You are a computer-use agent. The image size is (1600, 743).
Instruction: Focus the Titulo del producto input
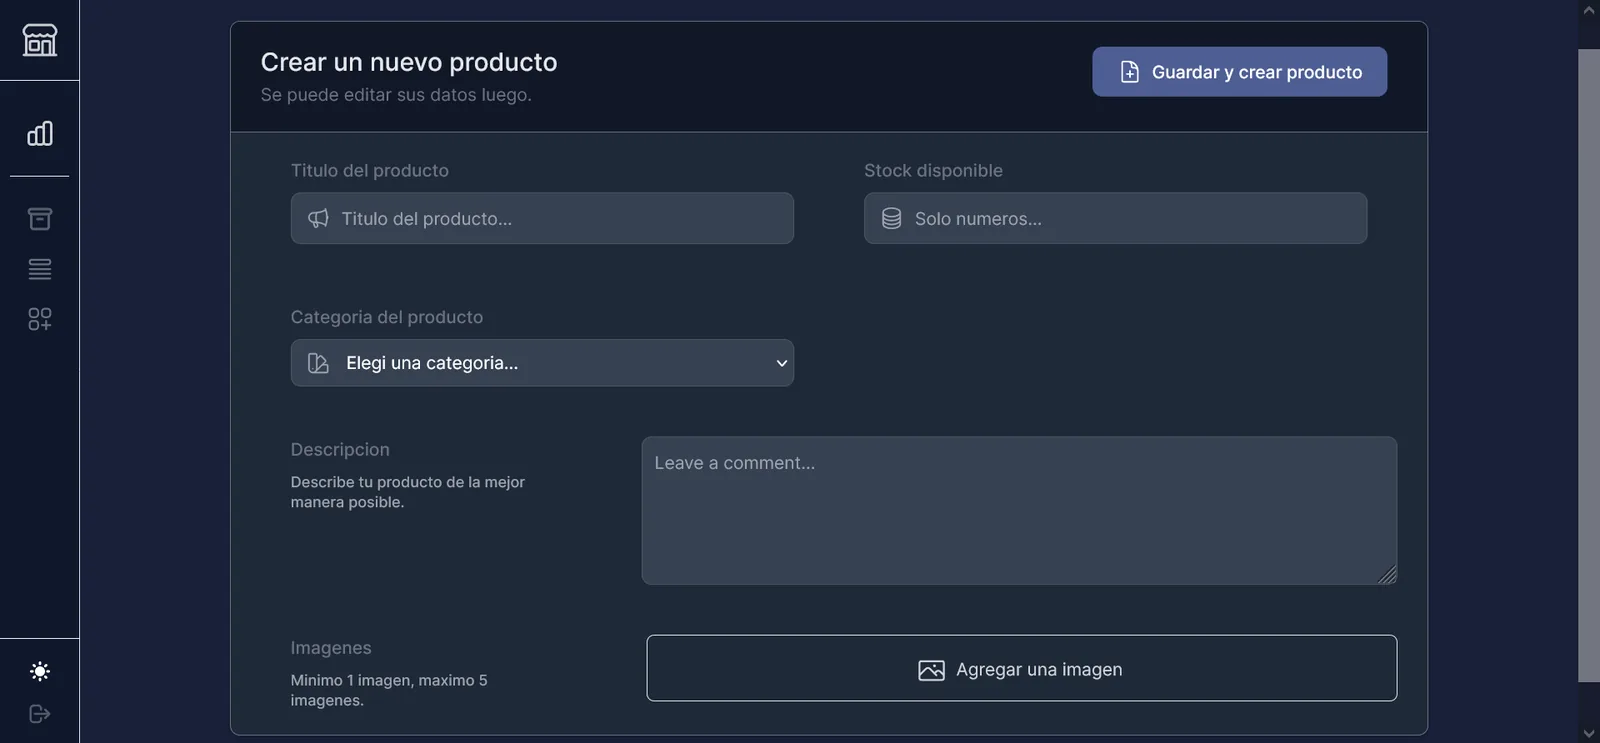[542, 218]
